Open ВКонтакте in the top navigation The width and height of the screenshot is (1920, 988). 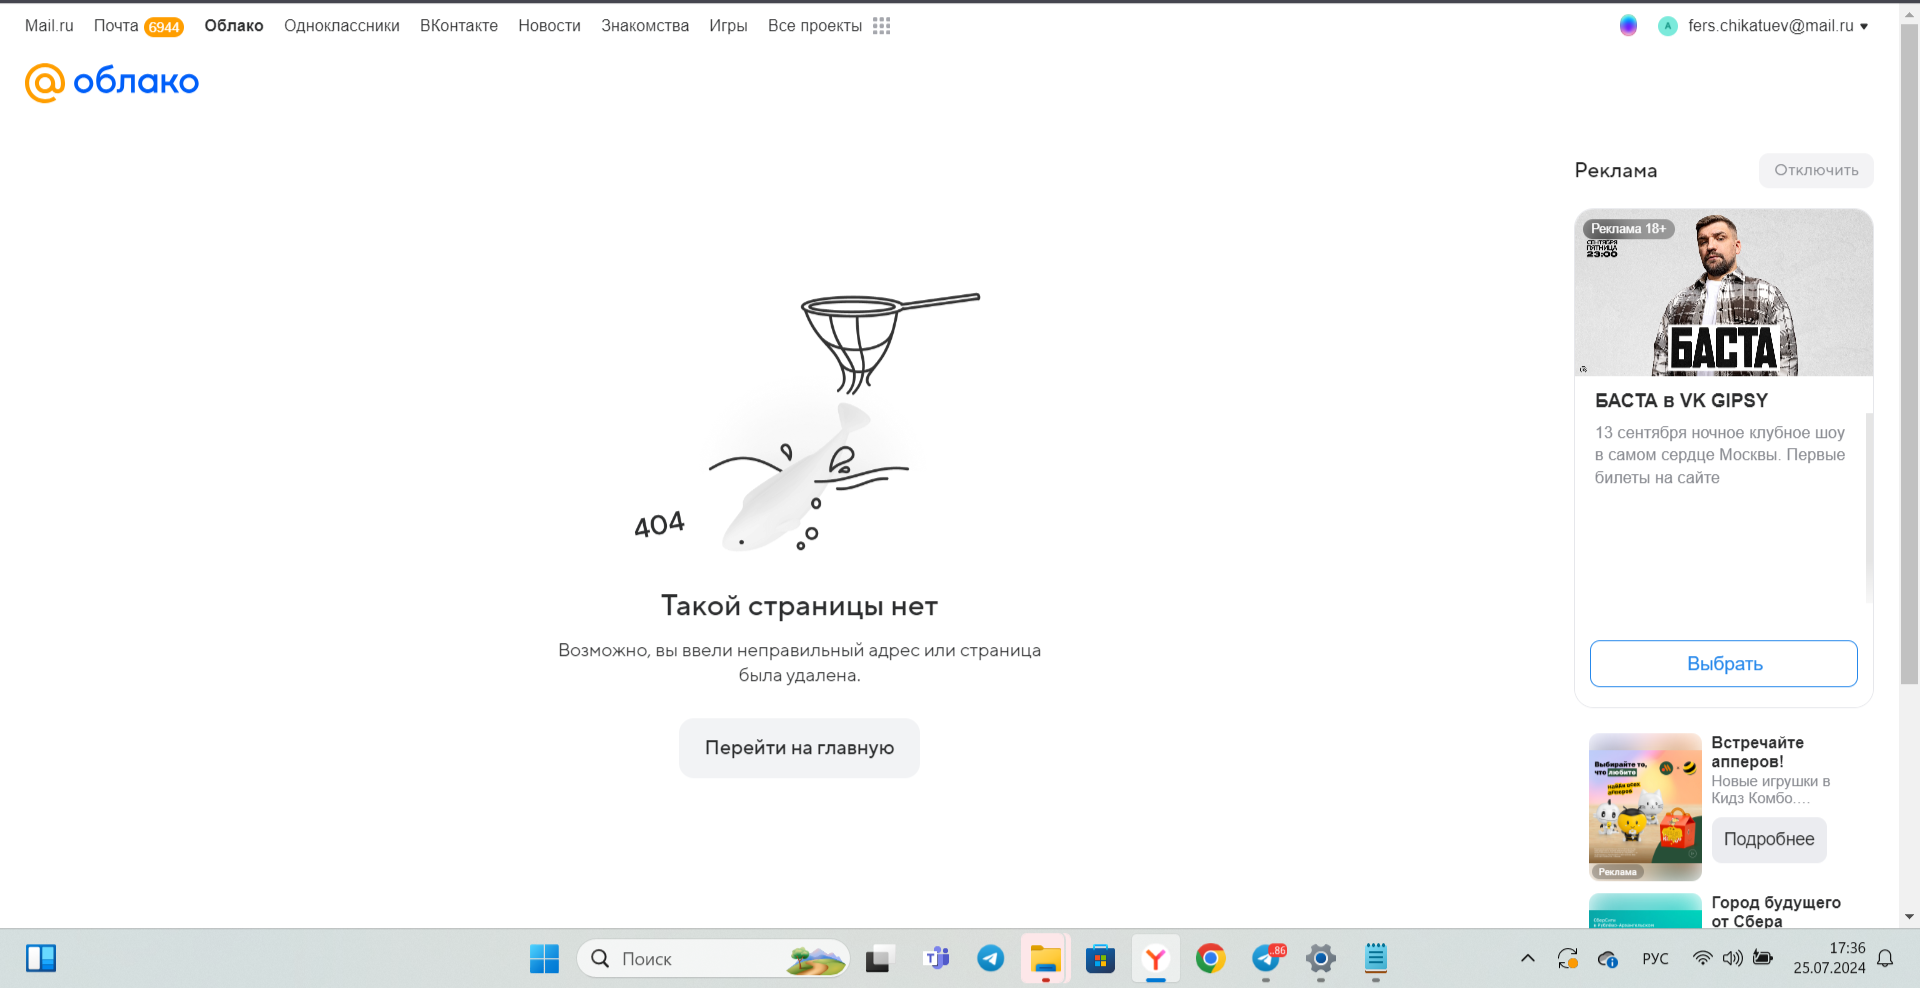click(459, 26)
